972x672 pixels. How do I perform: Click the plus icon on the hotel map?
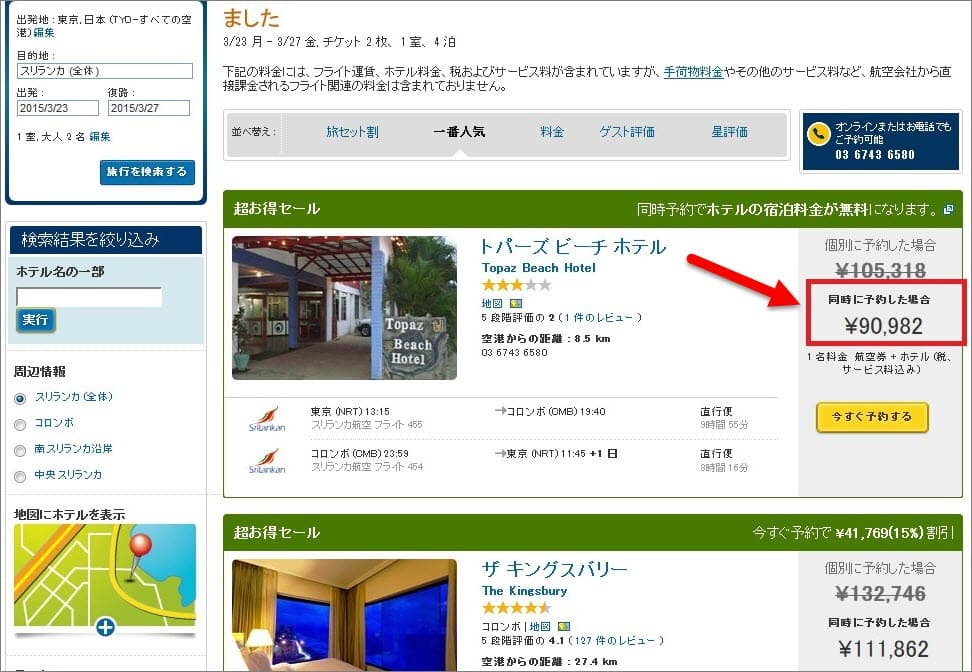105,627
